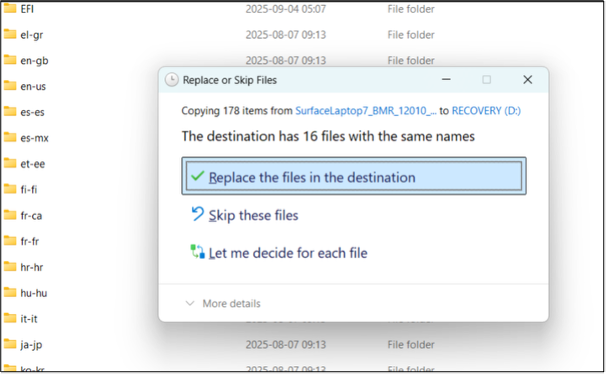Viewport: 606px width, 374px height.
Task: Select the hu-hu folder row
Action: coord(79,293)
